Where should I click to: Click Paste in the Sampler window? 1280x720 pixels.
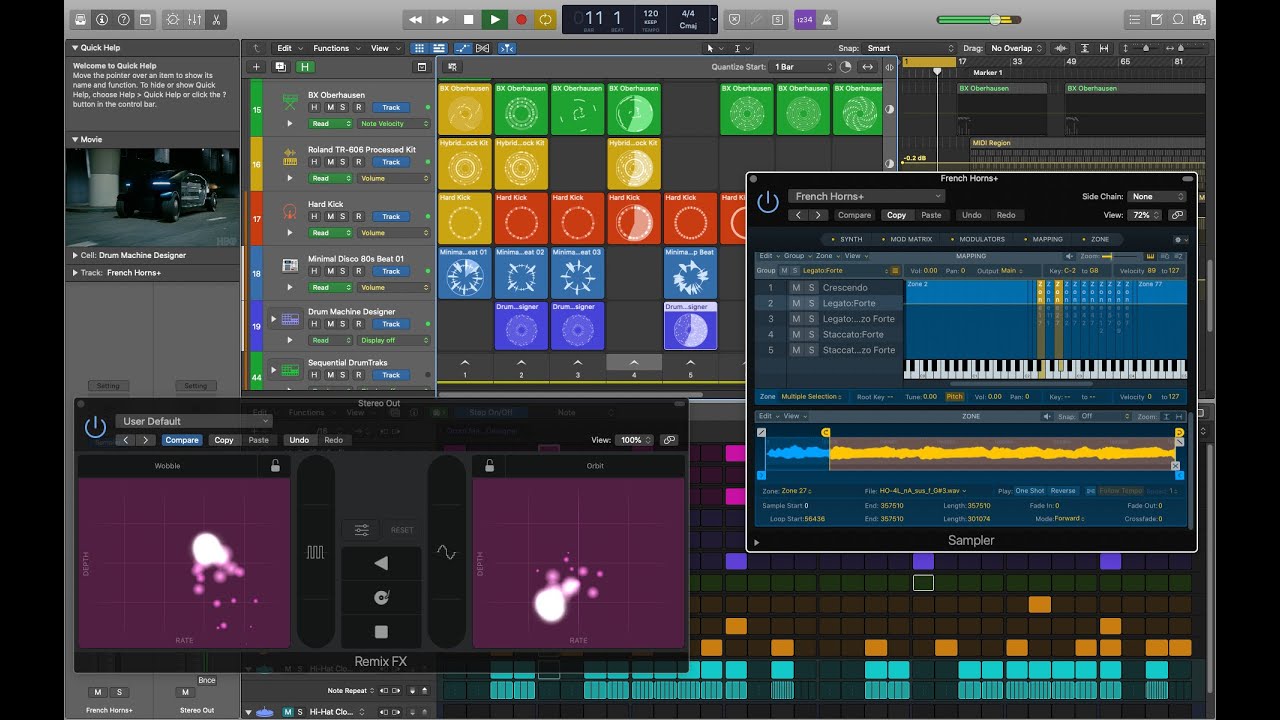[931, 215]
